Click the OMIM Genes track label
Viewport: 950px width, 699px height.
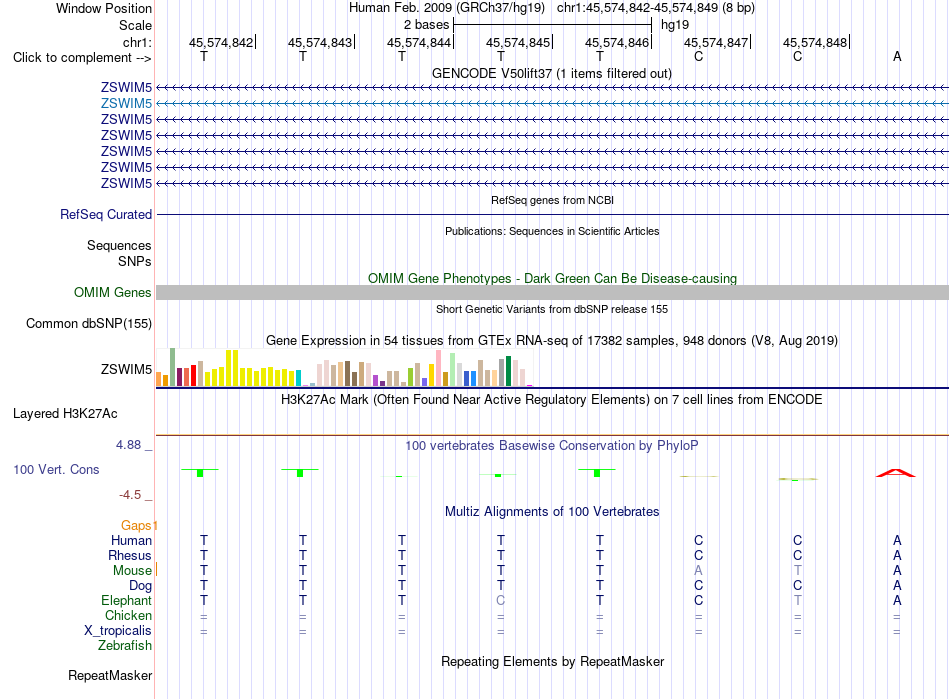pos(113,293)
